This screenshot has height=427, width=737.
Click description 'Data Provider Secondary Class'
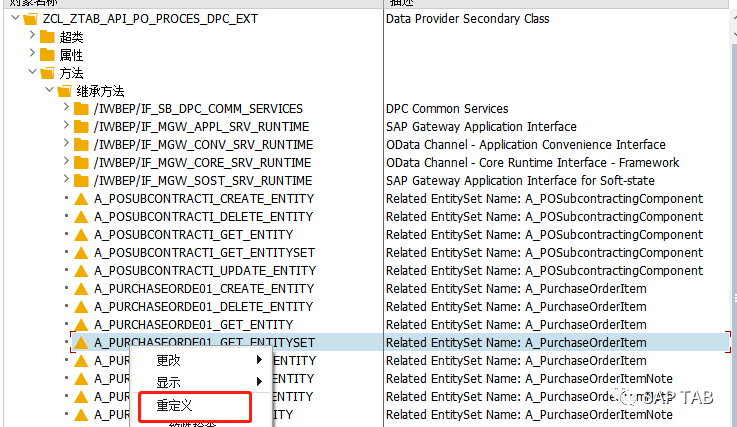coord(467,19)
